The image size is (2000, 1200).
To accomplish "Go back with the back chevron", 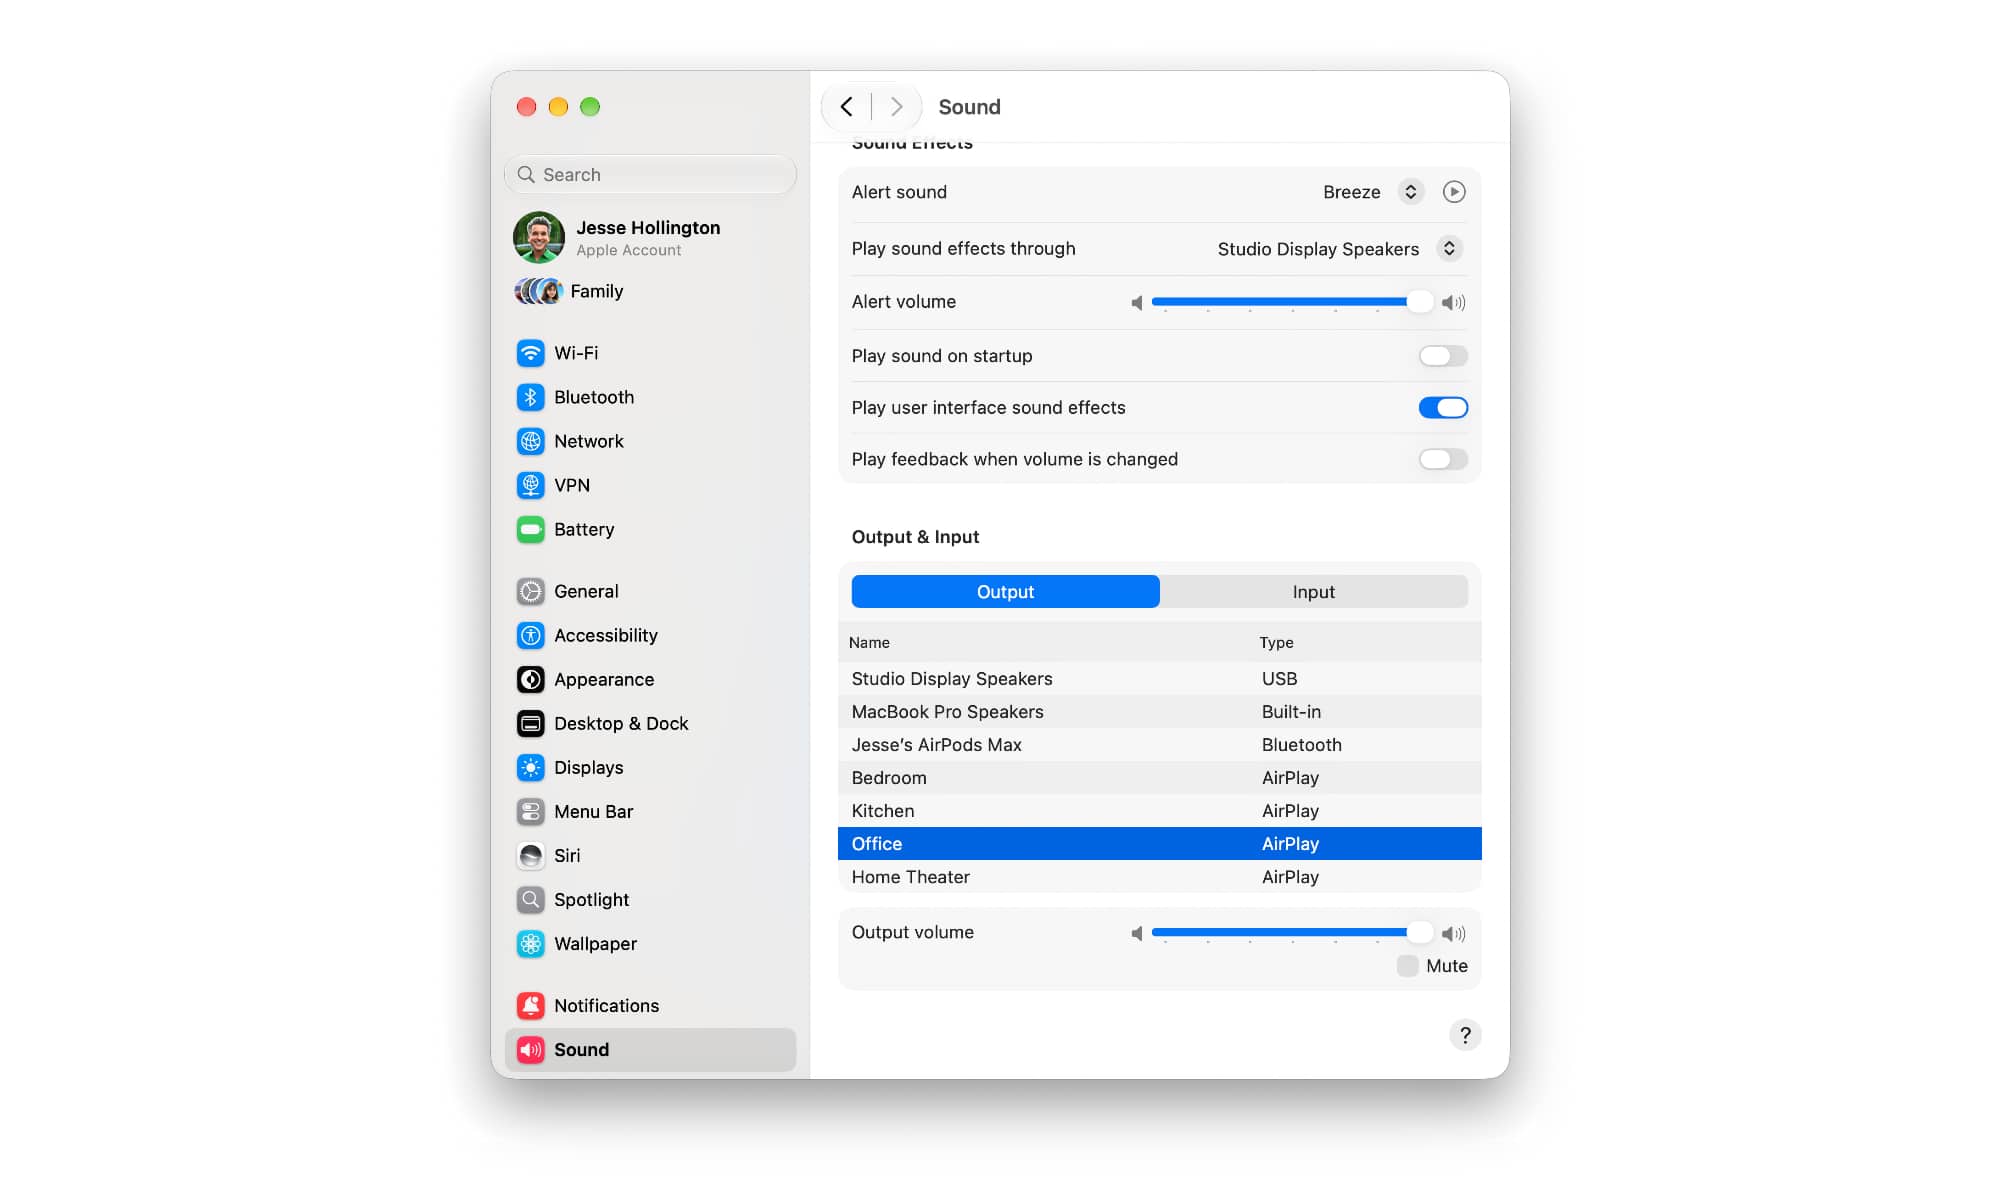I will coord(847,107).
